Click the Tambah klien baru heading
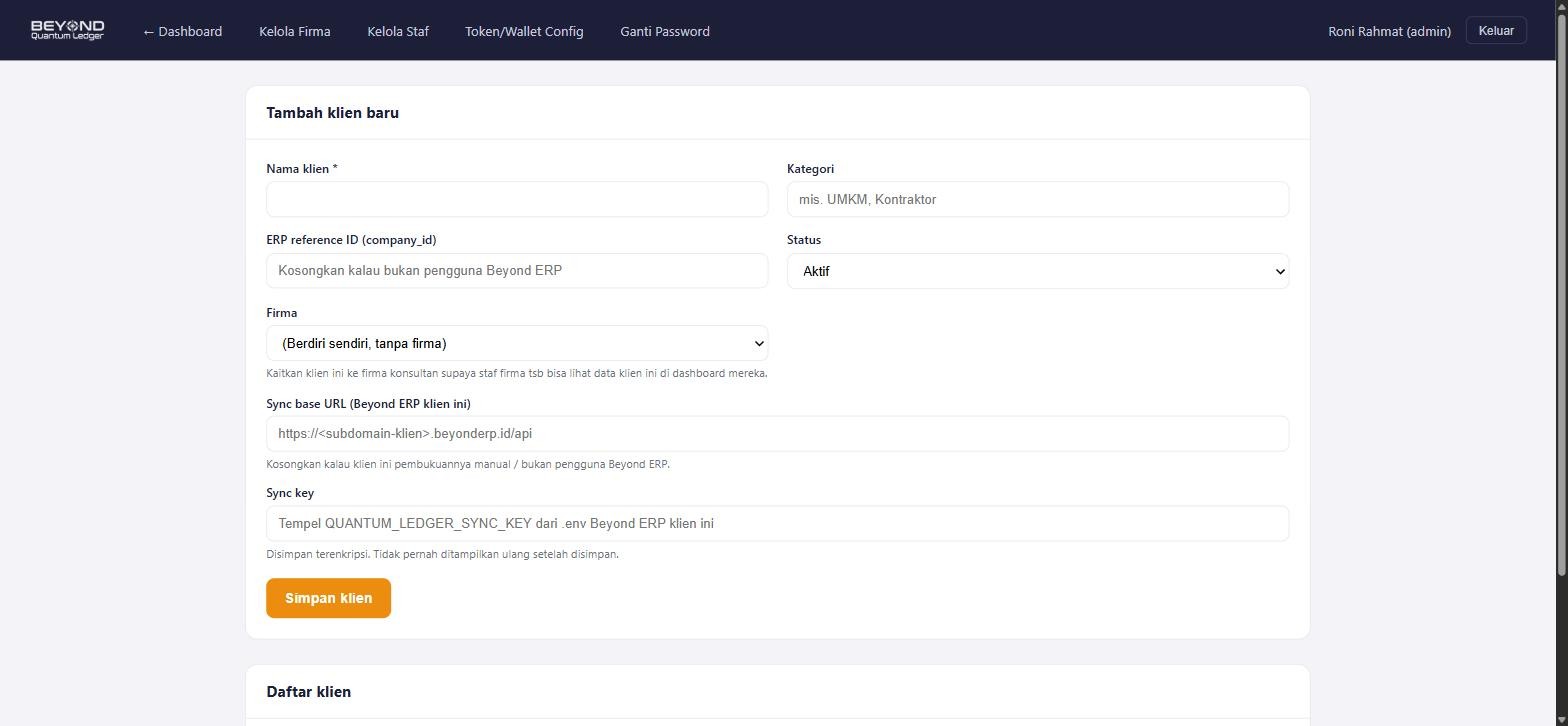The image size is (1568, 726). (332, 113)
